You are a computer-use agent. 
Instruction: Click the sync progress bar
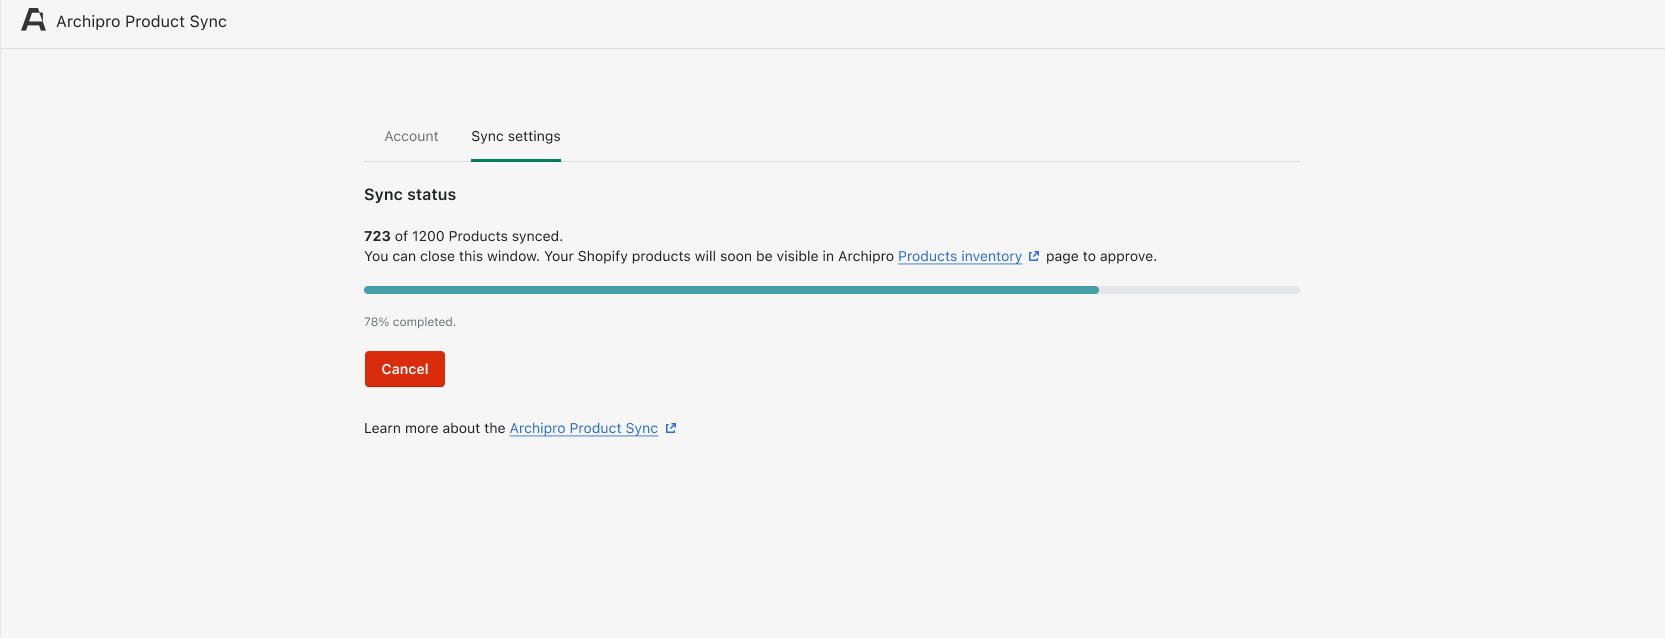pyautogui.click(x=832, y=290)
